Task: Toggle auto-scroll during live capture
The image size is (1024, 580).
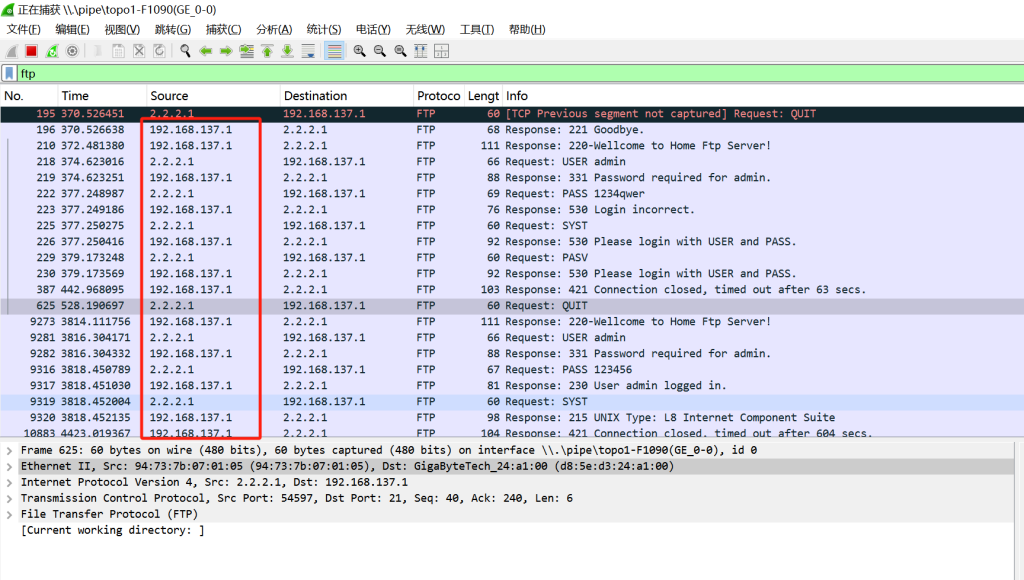Action: 308,51
